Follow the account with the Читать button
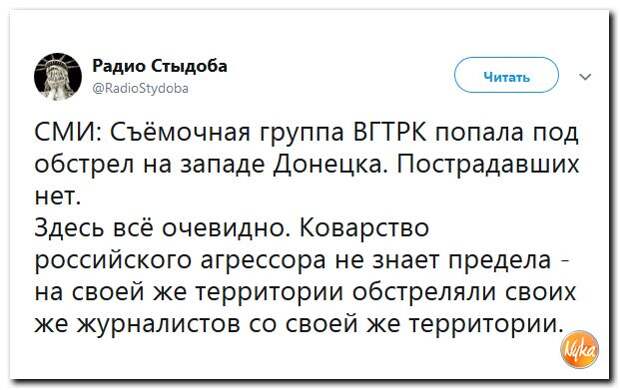Image resolution: width=620 pixels, height=390 pixels. [x=507, y=75]
